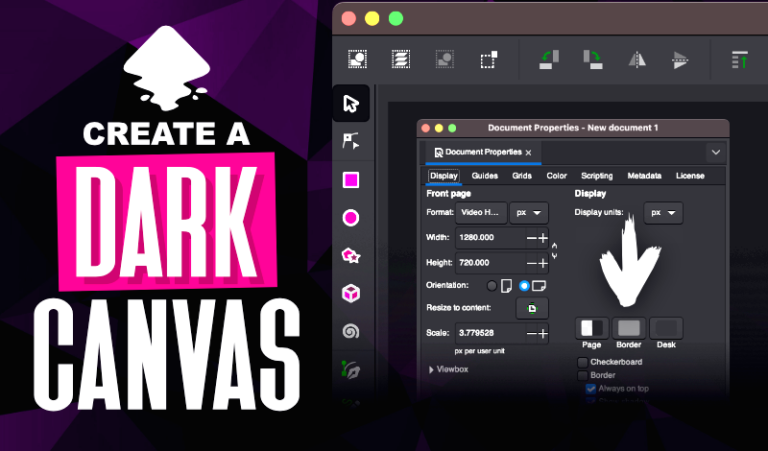
Task: Open the Display units px dropdown
Action: (663, 213)
